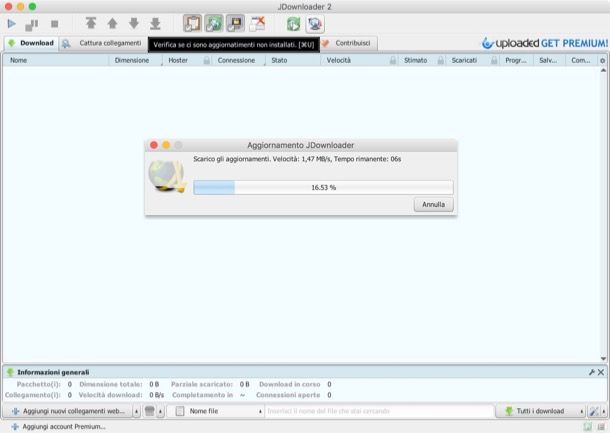The image size is (610, 433).
Task: Open Informazioni generali panel settings wrench
Action: pyautogui.click(x=592, y=372)
